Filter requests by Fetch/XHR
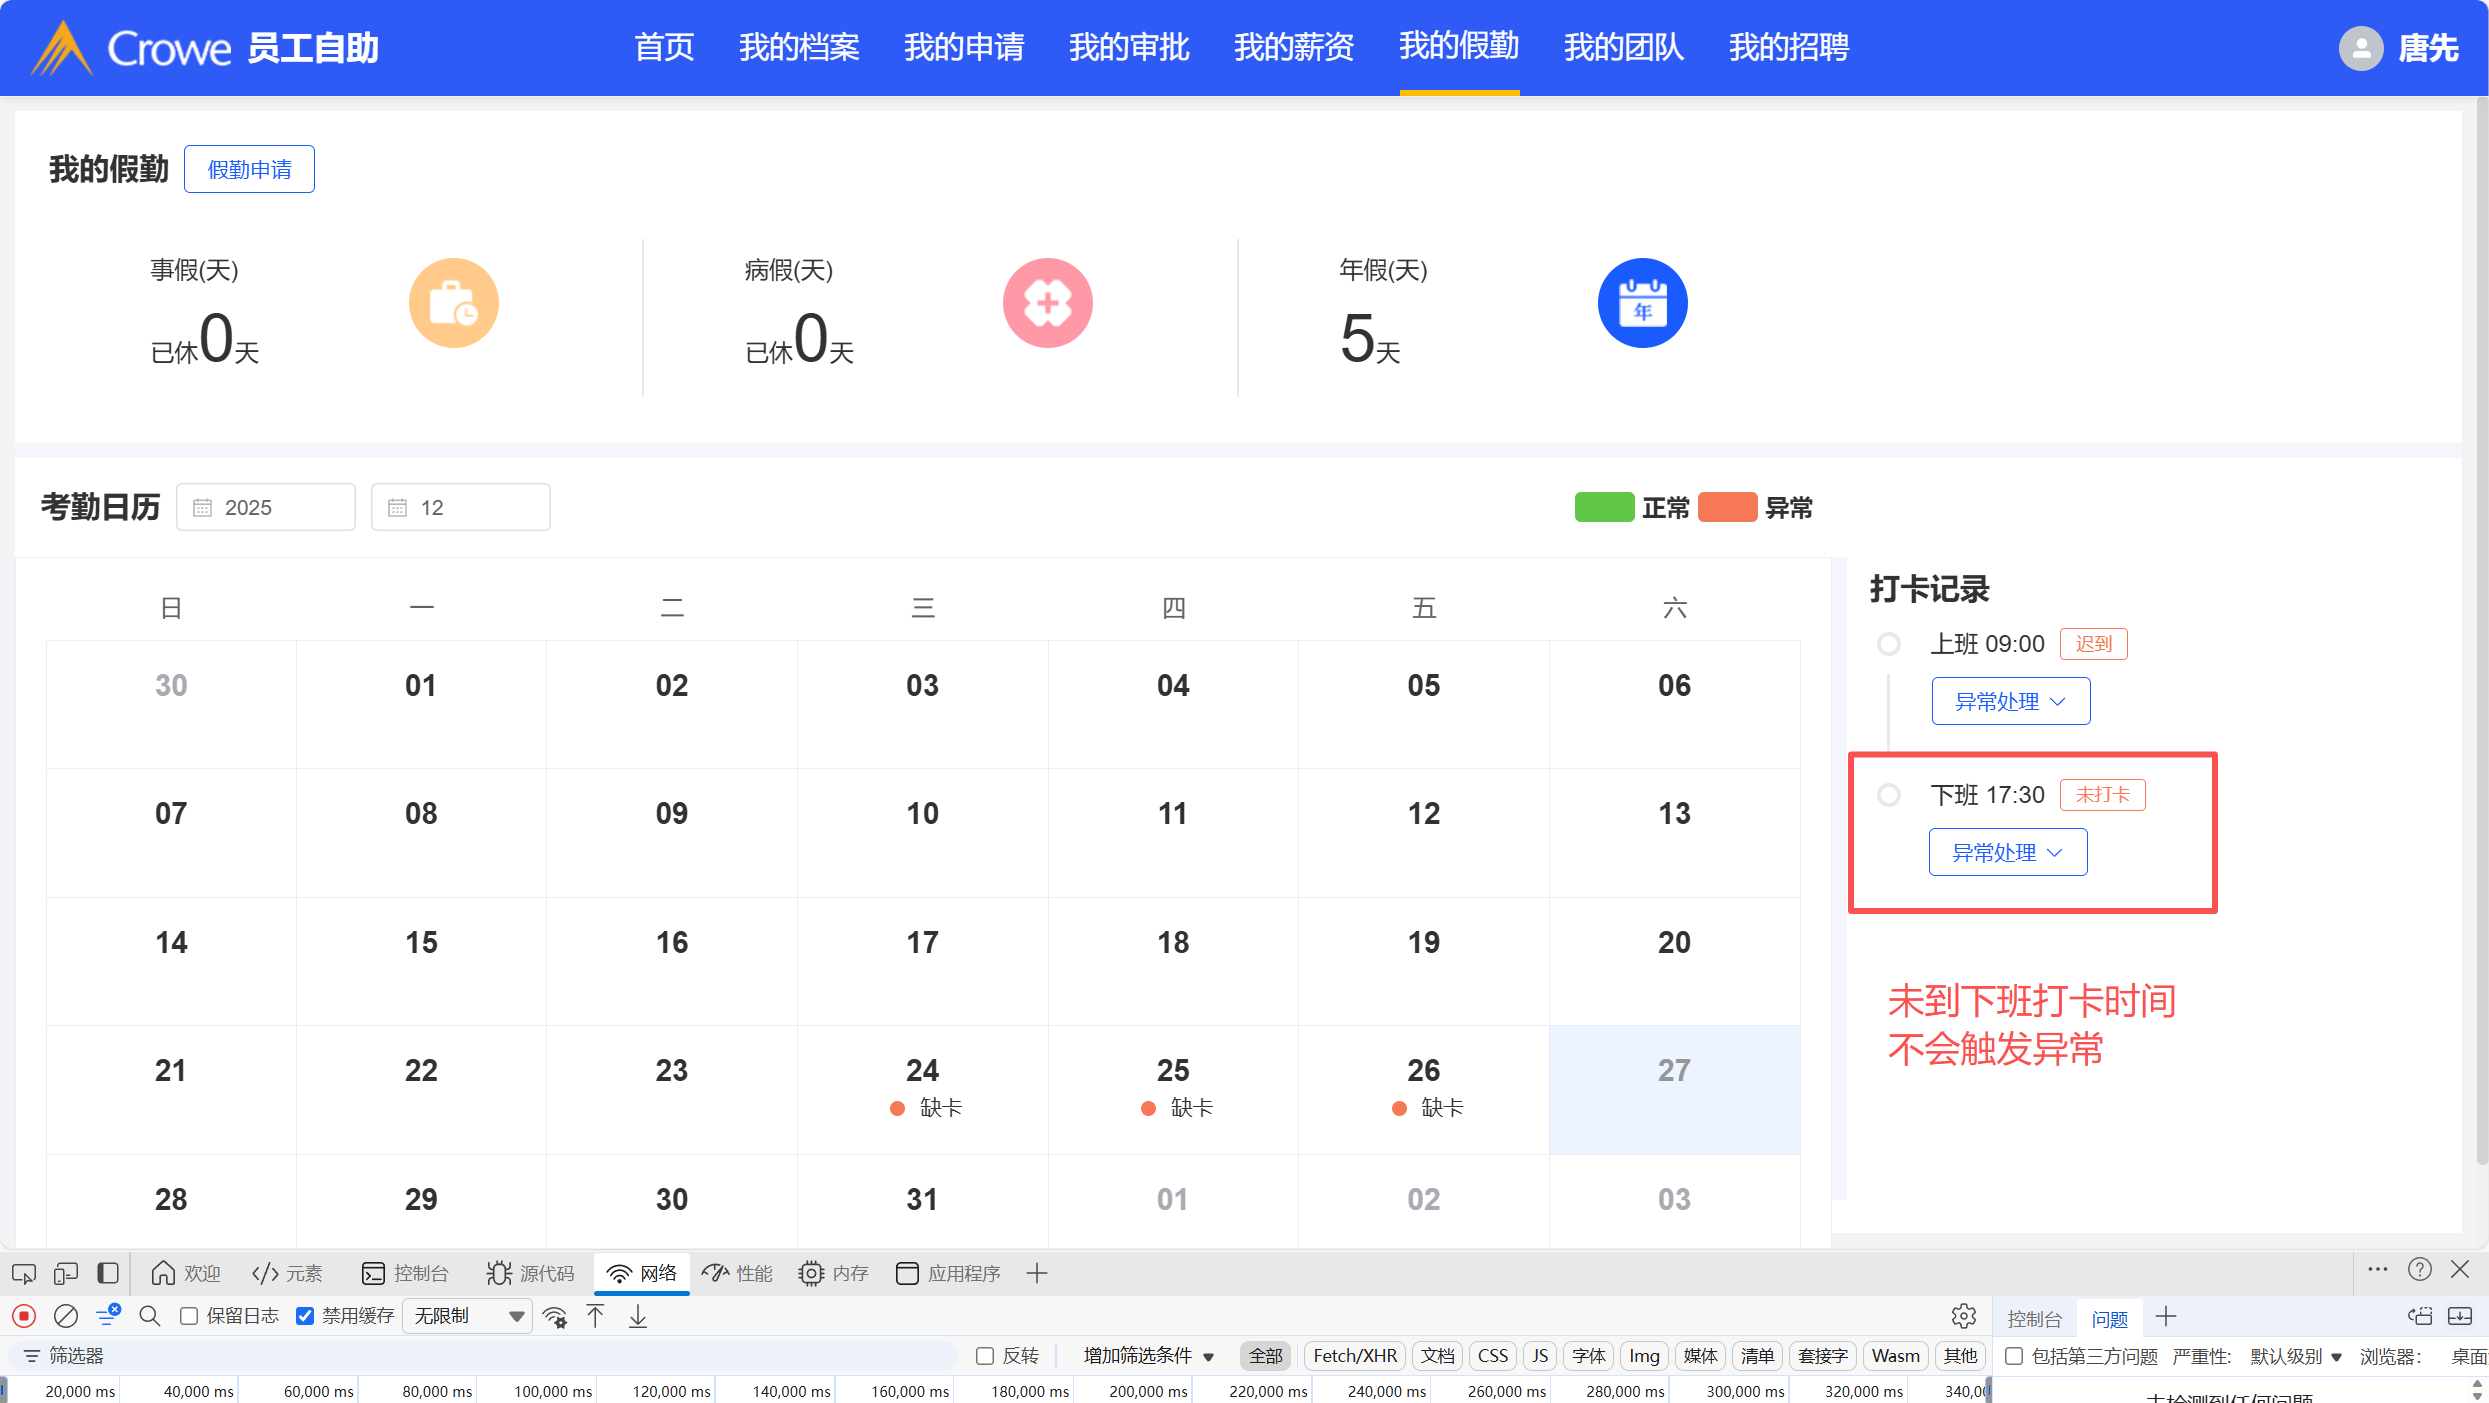Viewport: 2489px width, 1403px height. (1354, 1356)
